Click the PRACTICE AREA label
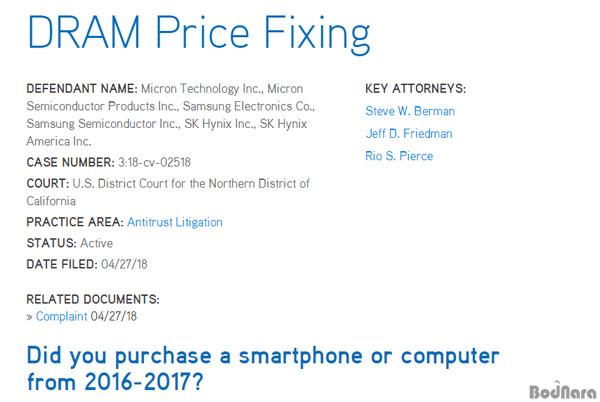Image resolution: width=600 pixels, height=402 pixels. [75, 222]
